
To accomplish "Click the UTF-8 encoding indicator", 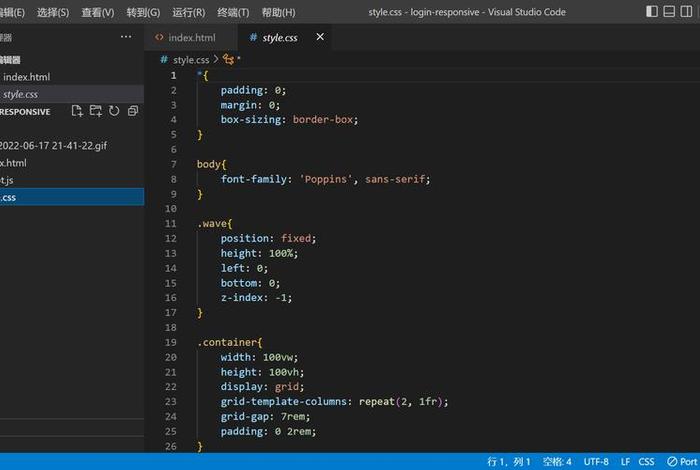I will click(596, 462).
